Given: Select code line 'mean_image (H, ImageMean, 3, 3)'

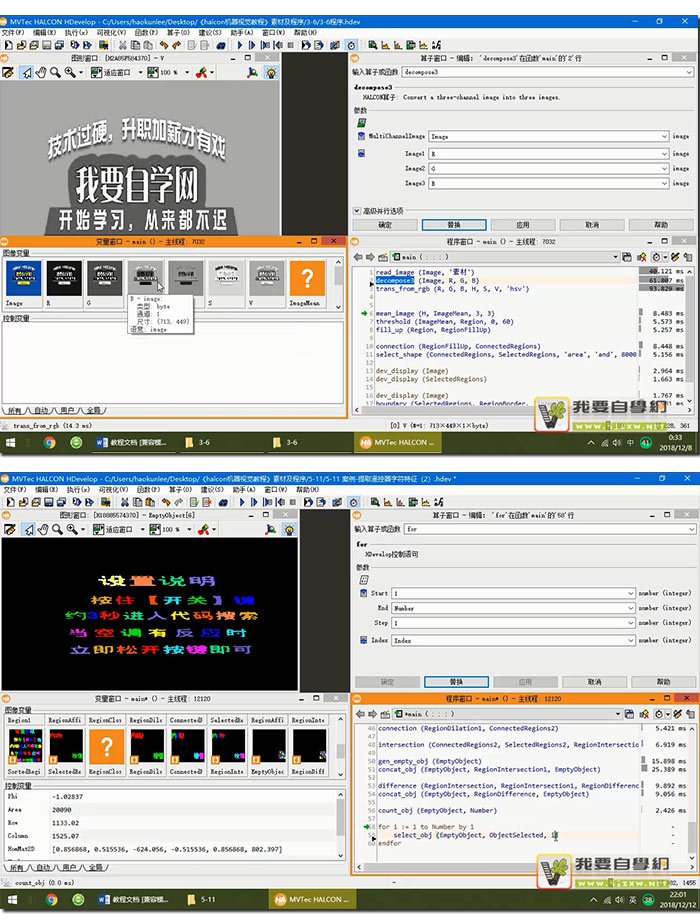Looking at the screenshot, I should [x=435, y=313].
